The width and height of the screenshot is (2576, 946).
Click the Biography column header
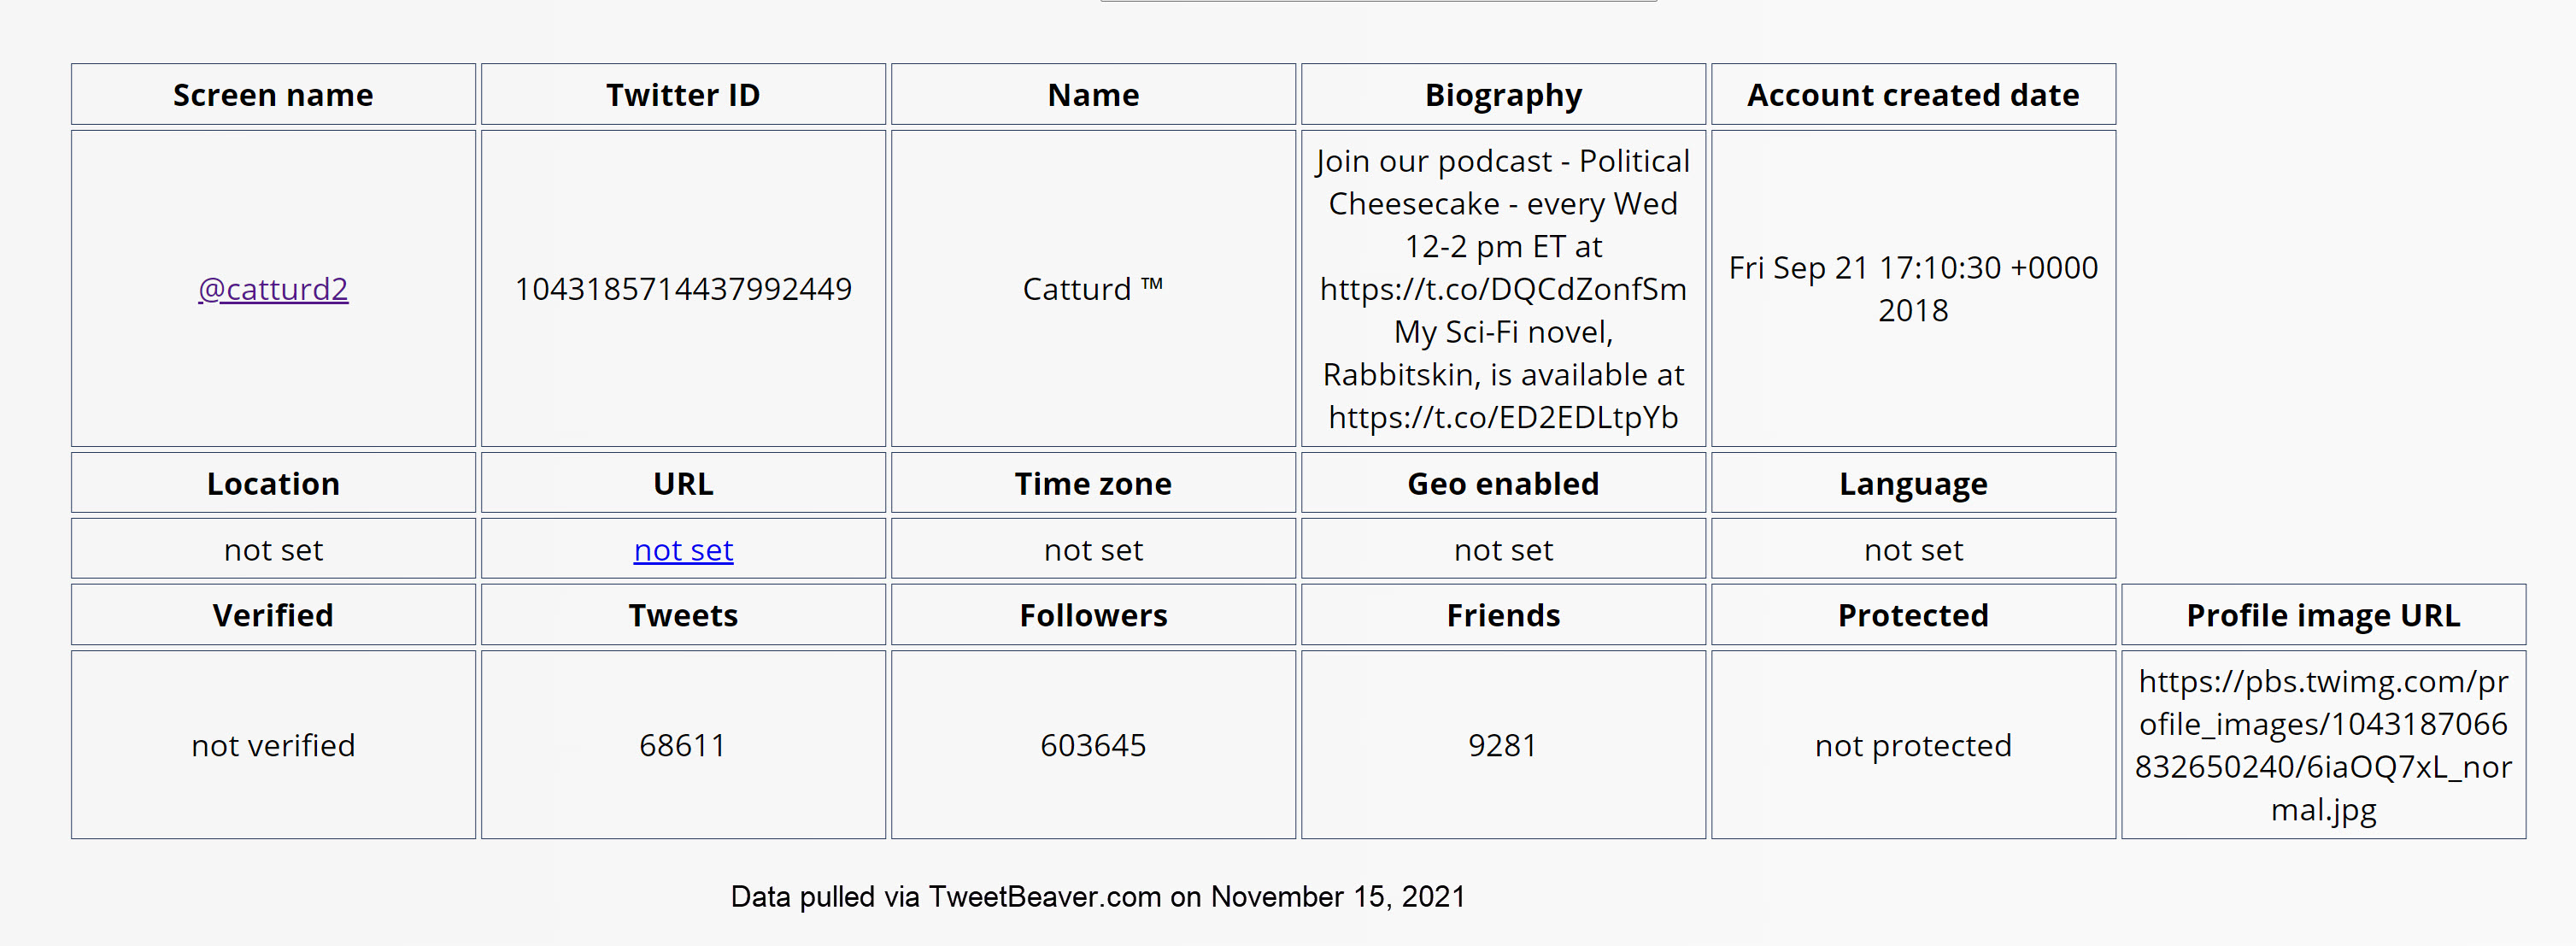coord(1502,95)
